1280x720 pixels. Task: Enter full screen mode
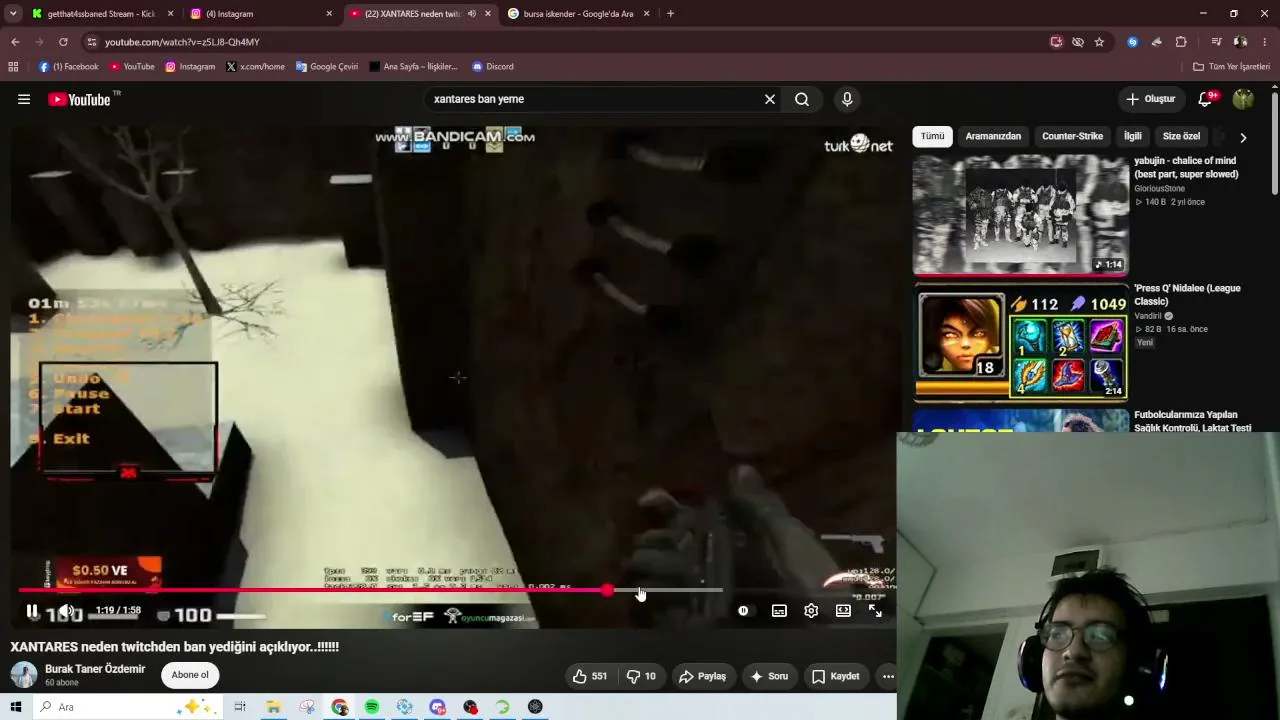875,611
